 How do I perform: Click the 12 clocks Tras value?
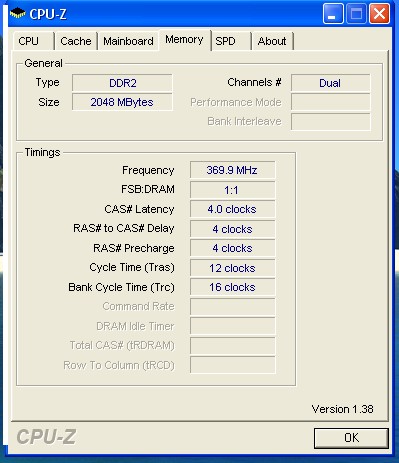[232, 268]
